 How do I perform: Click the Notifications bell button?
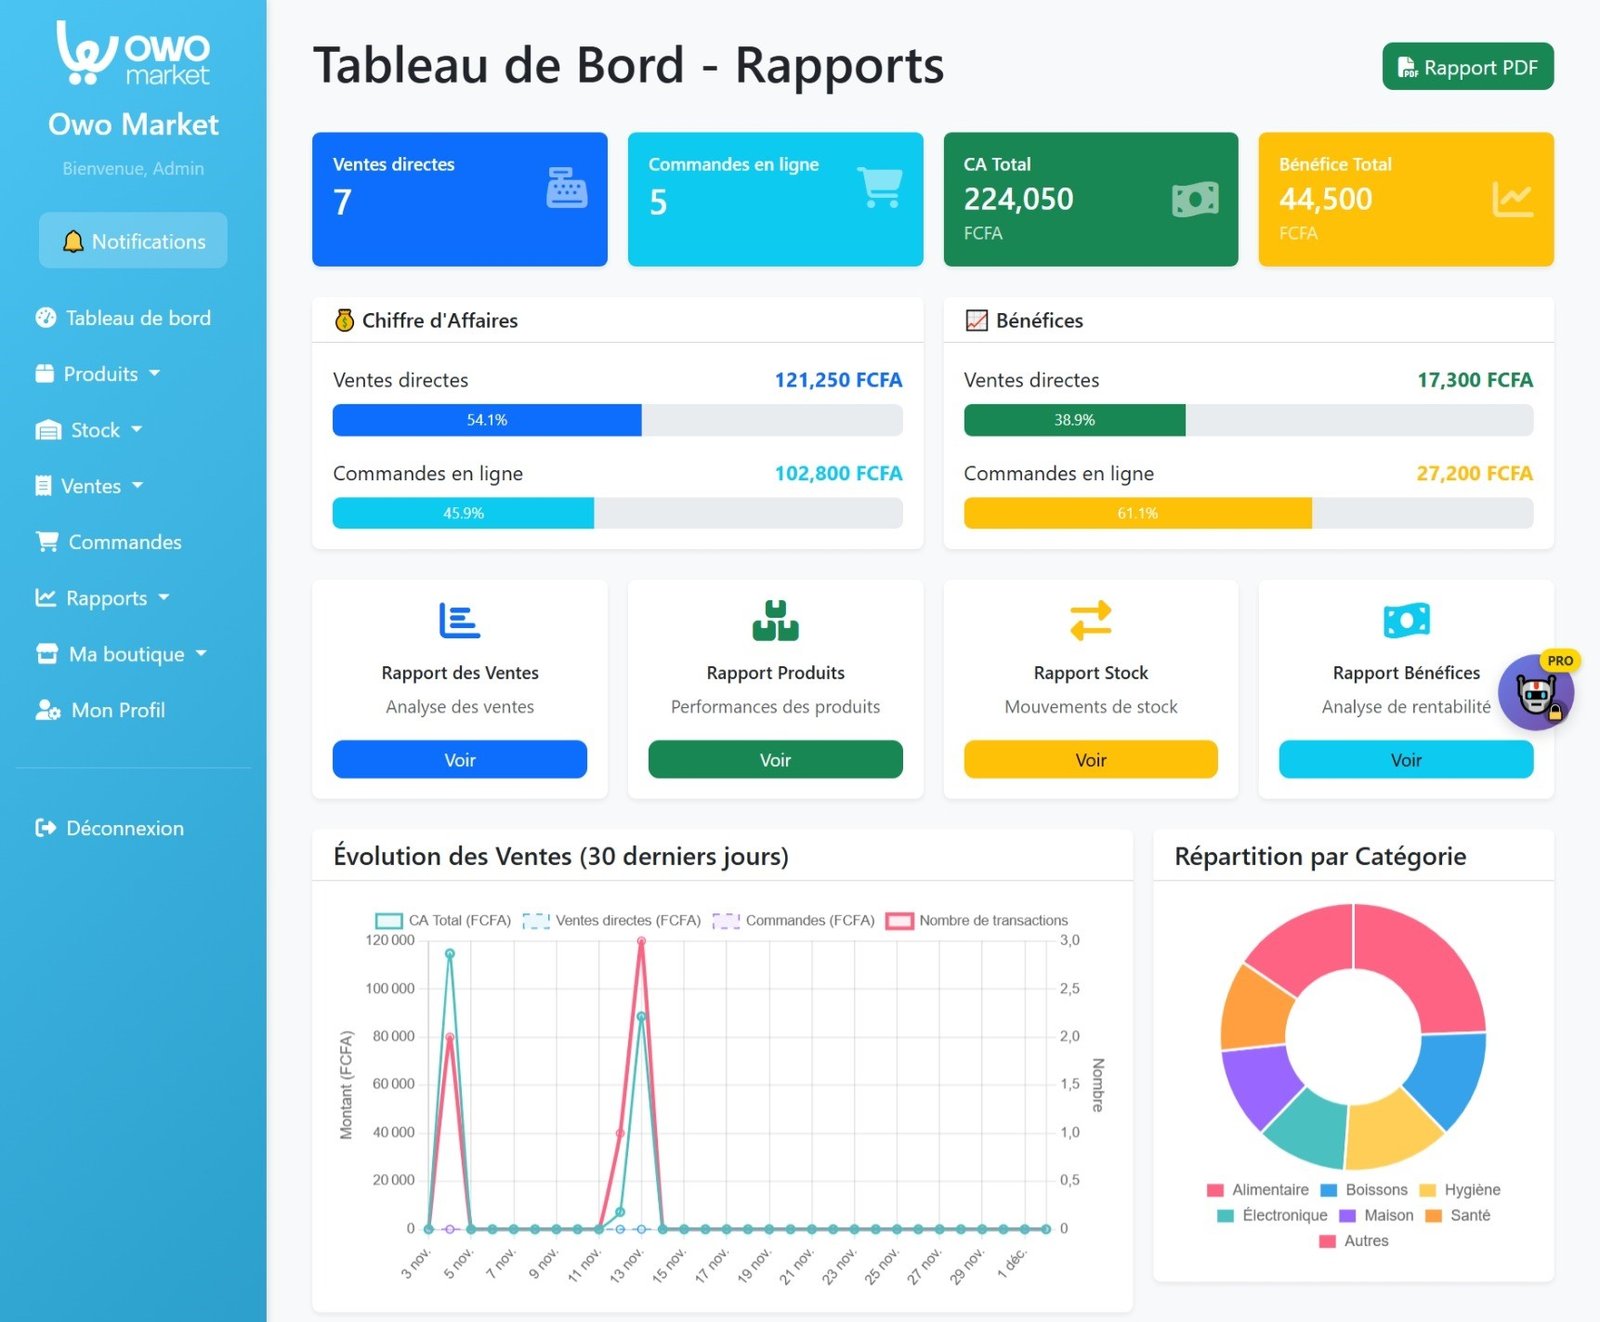click(133, 241)
